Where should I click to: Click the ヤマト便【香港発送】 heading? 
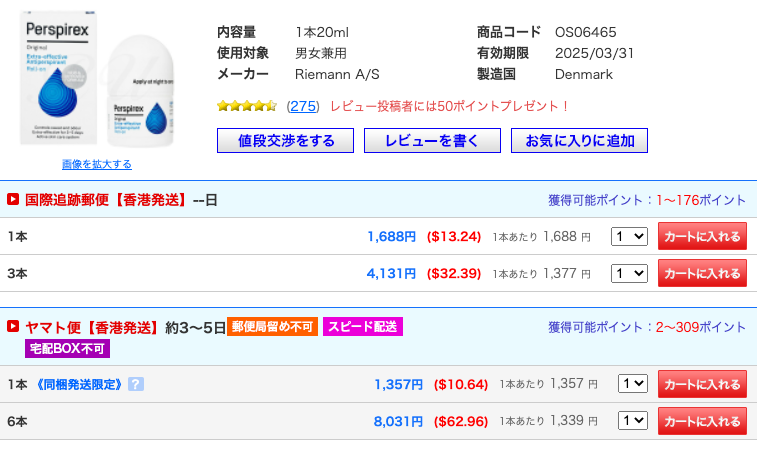pyautogui.click(x=93, y=327)
